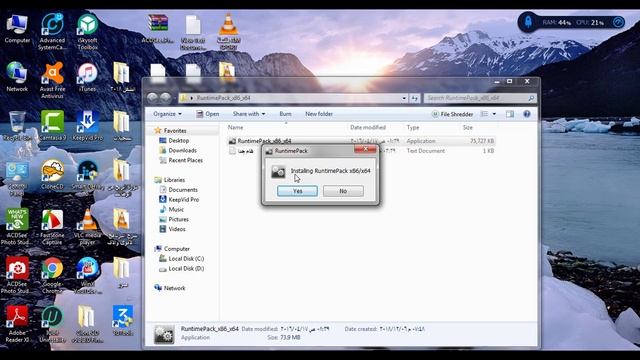Click the Adobe Reader XI desktop icon

(x=17, y=324)
